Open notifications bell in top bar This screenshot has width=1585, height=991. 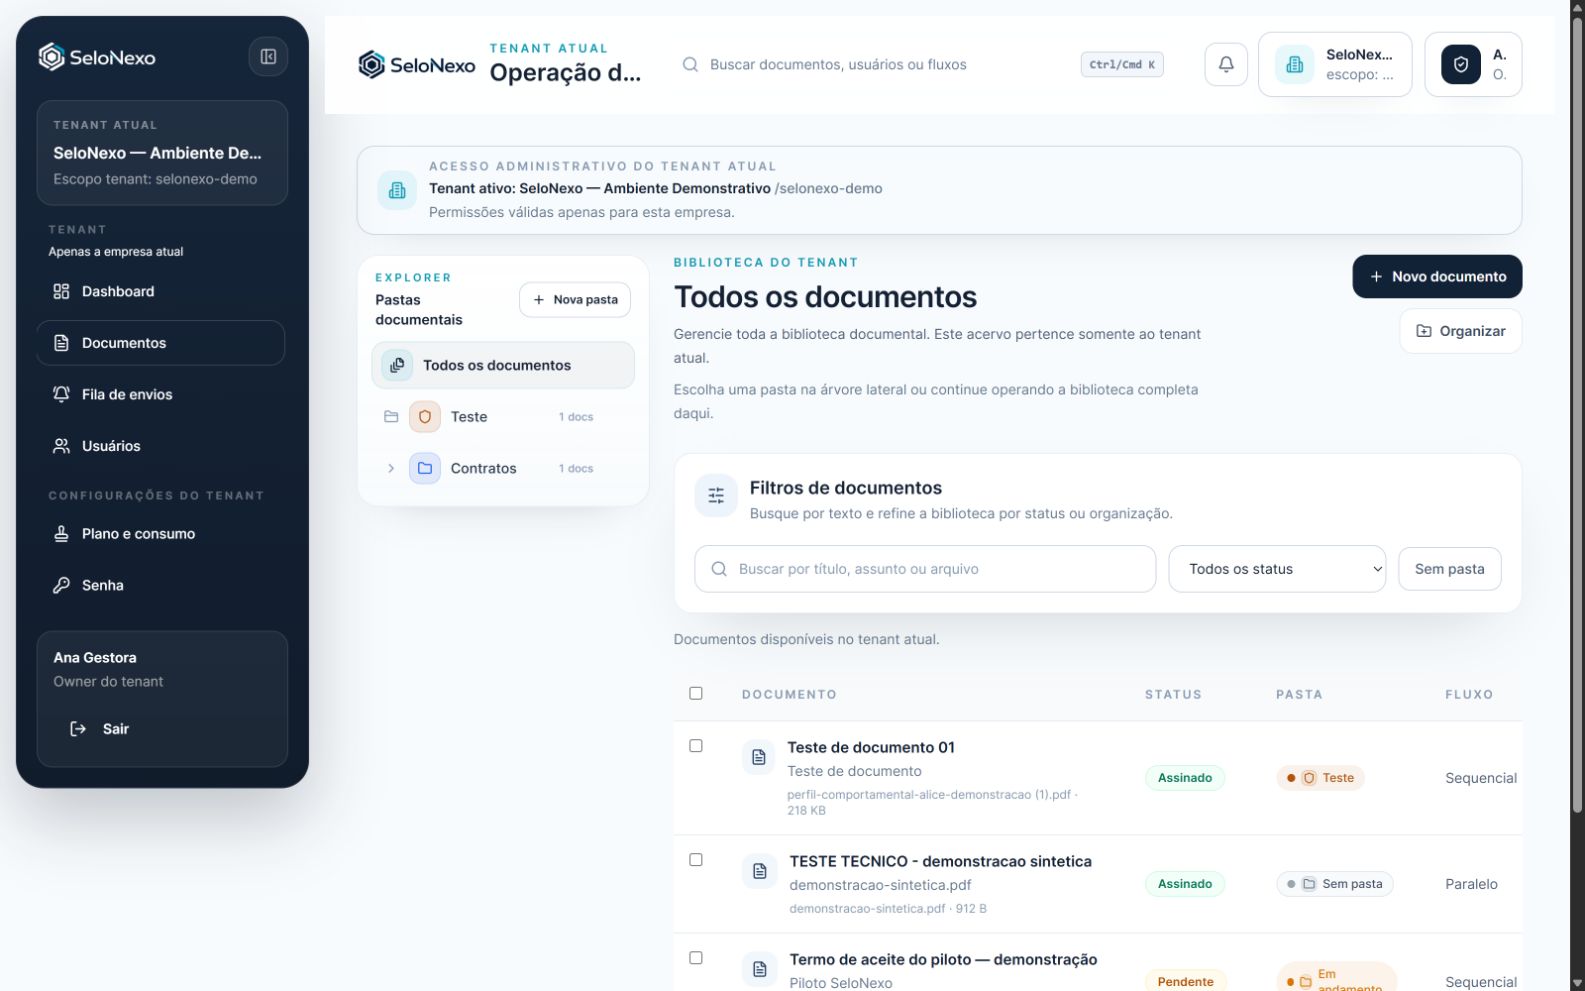(x=1226, y=64)
